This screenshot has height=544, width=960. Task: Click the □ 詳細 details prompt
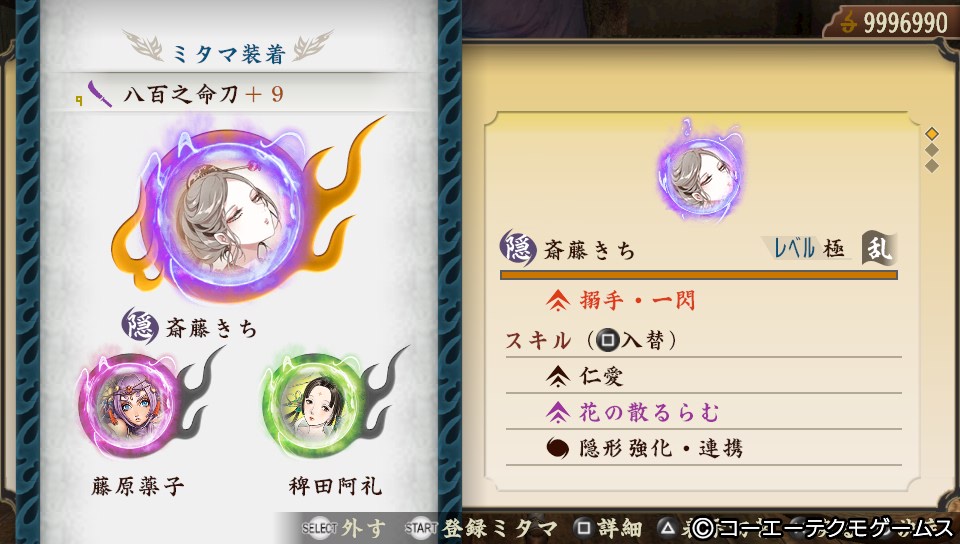(x=608, y=528)
